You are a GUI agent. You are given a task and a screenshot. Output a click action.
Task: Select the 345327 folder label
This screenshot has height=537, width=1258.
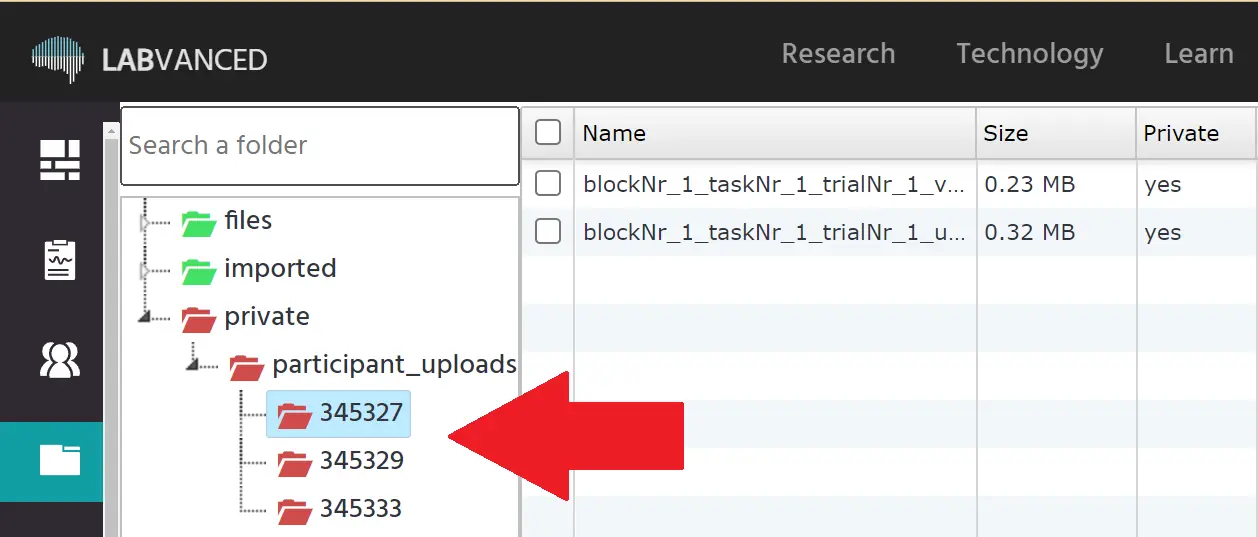click(361, 412)
